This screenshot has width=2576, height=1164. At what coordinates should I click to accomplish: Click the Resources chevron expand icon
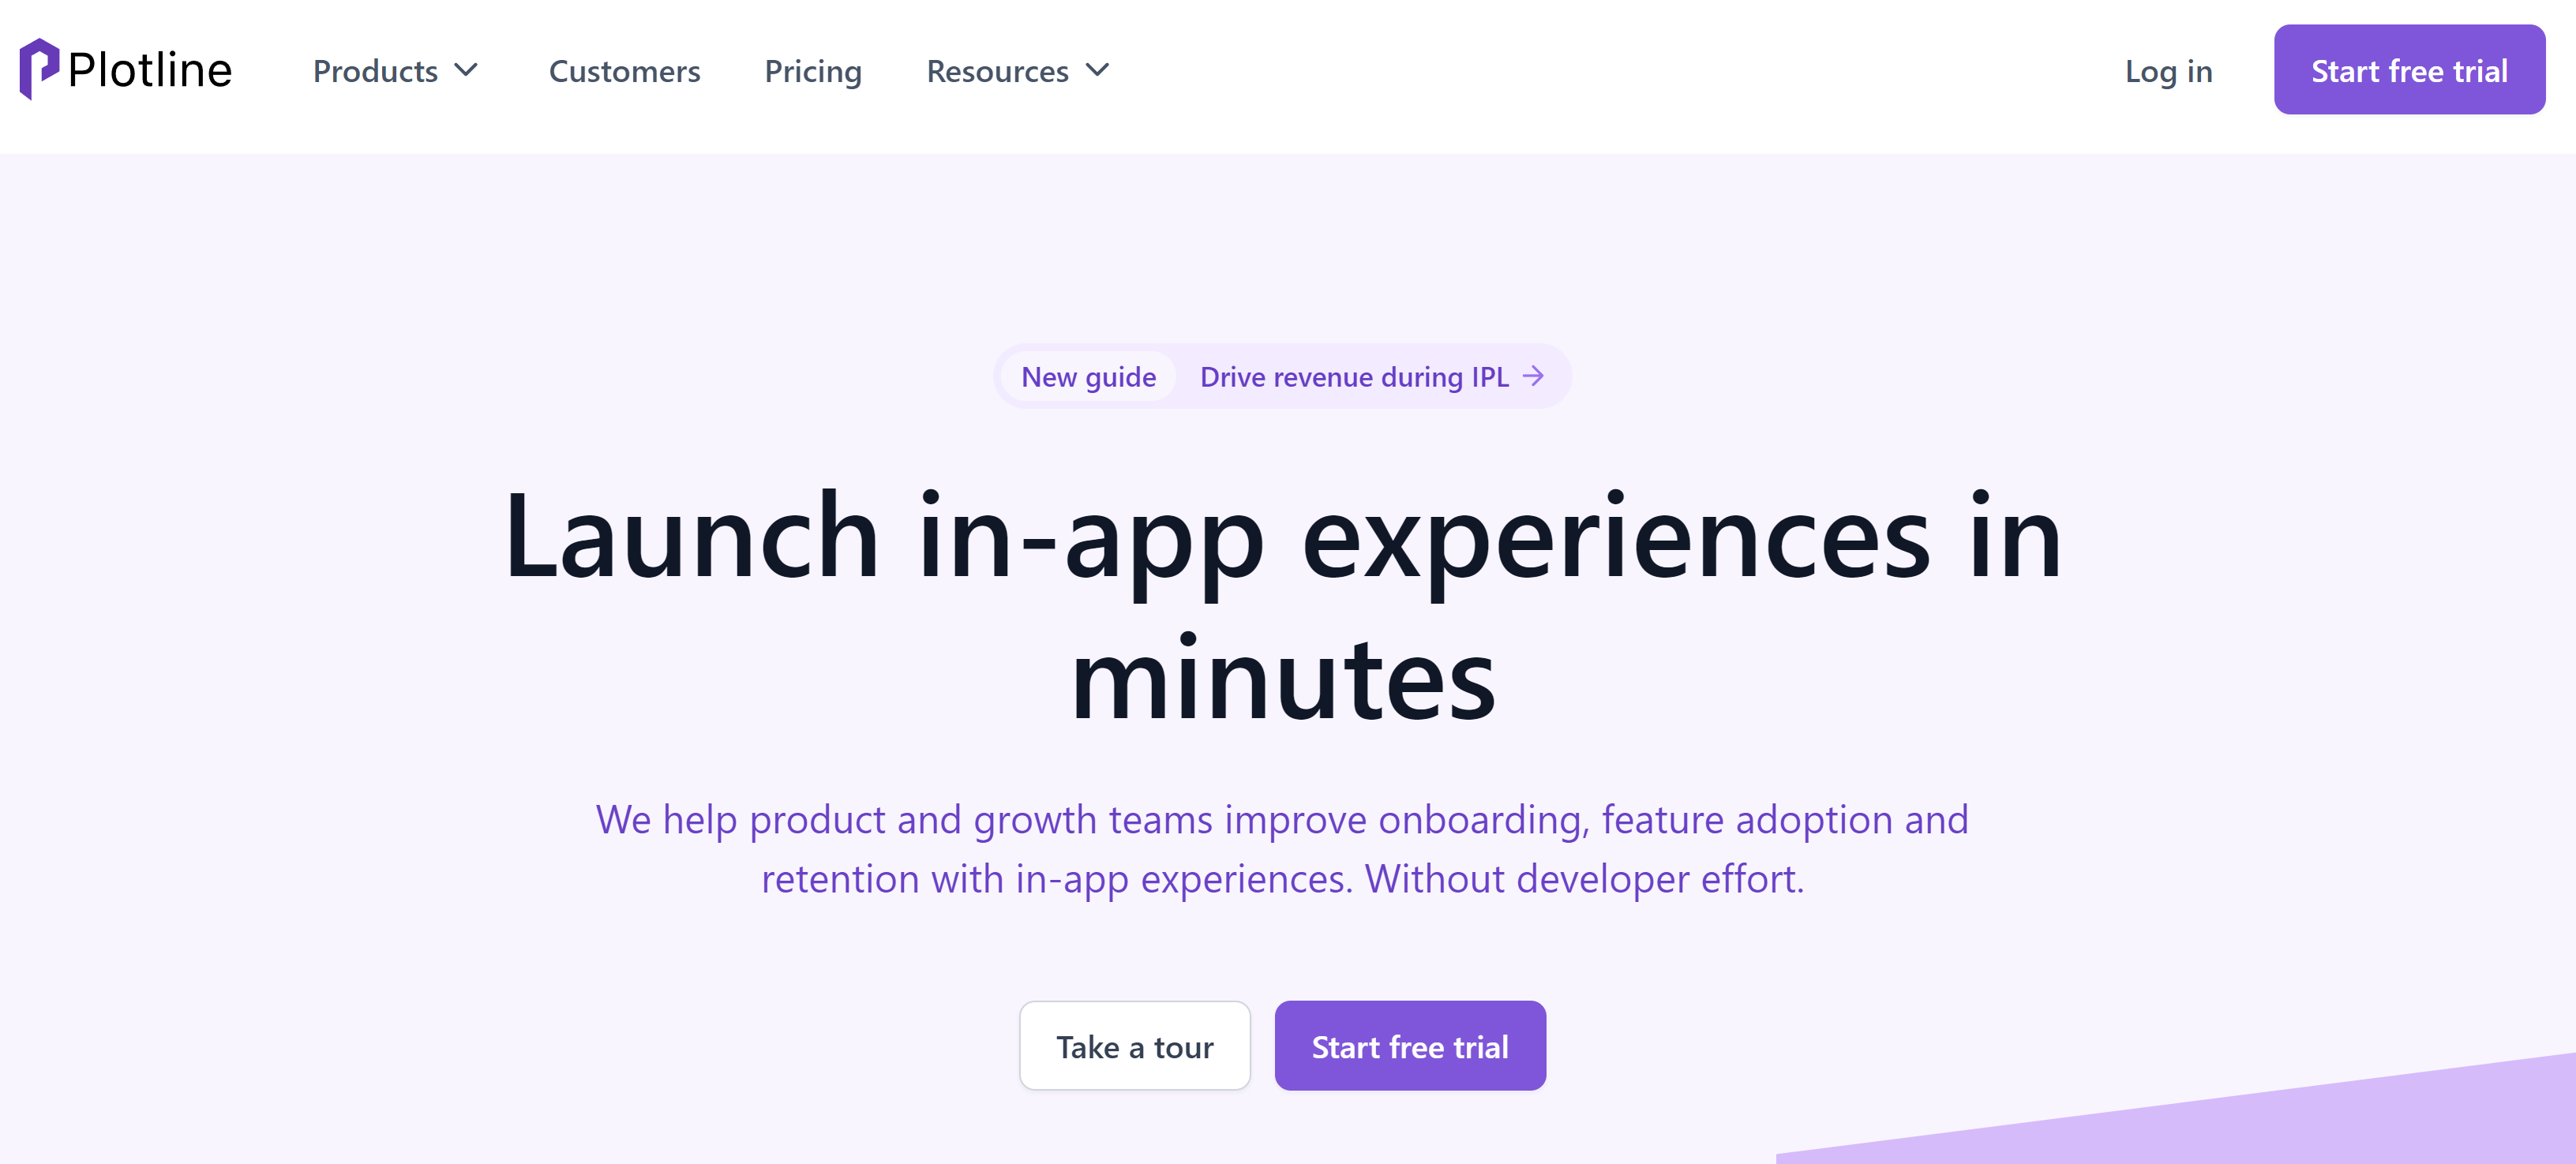[1102, 70]
